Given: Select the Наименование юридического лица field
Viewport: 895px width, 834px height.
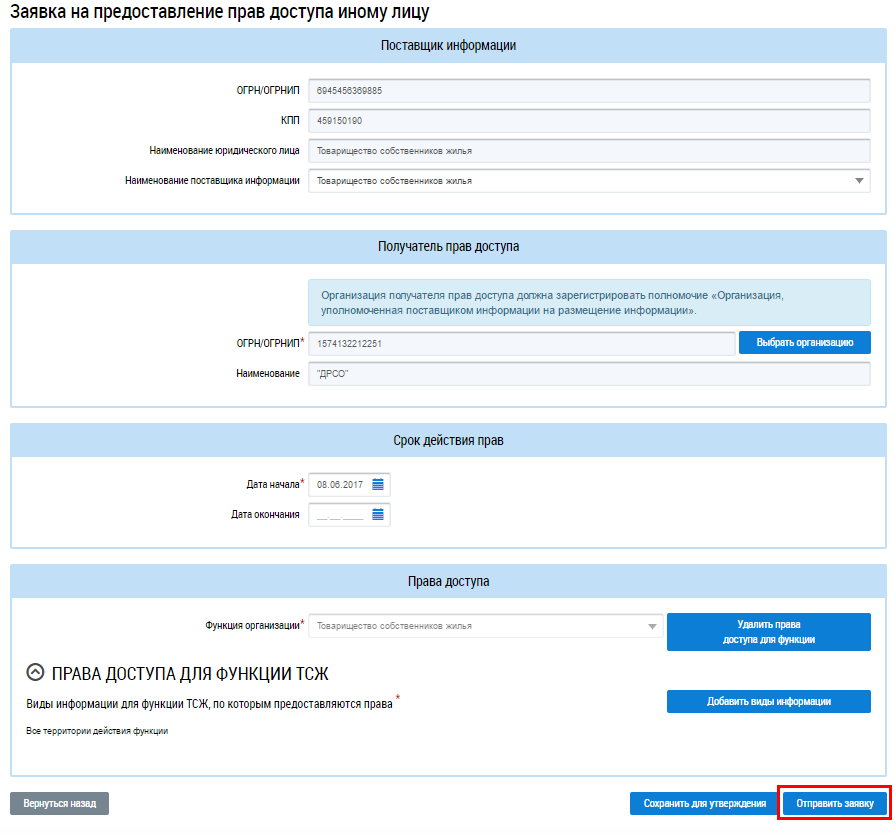Looking at the screenshot, I should 589,151.
